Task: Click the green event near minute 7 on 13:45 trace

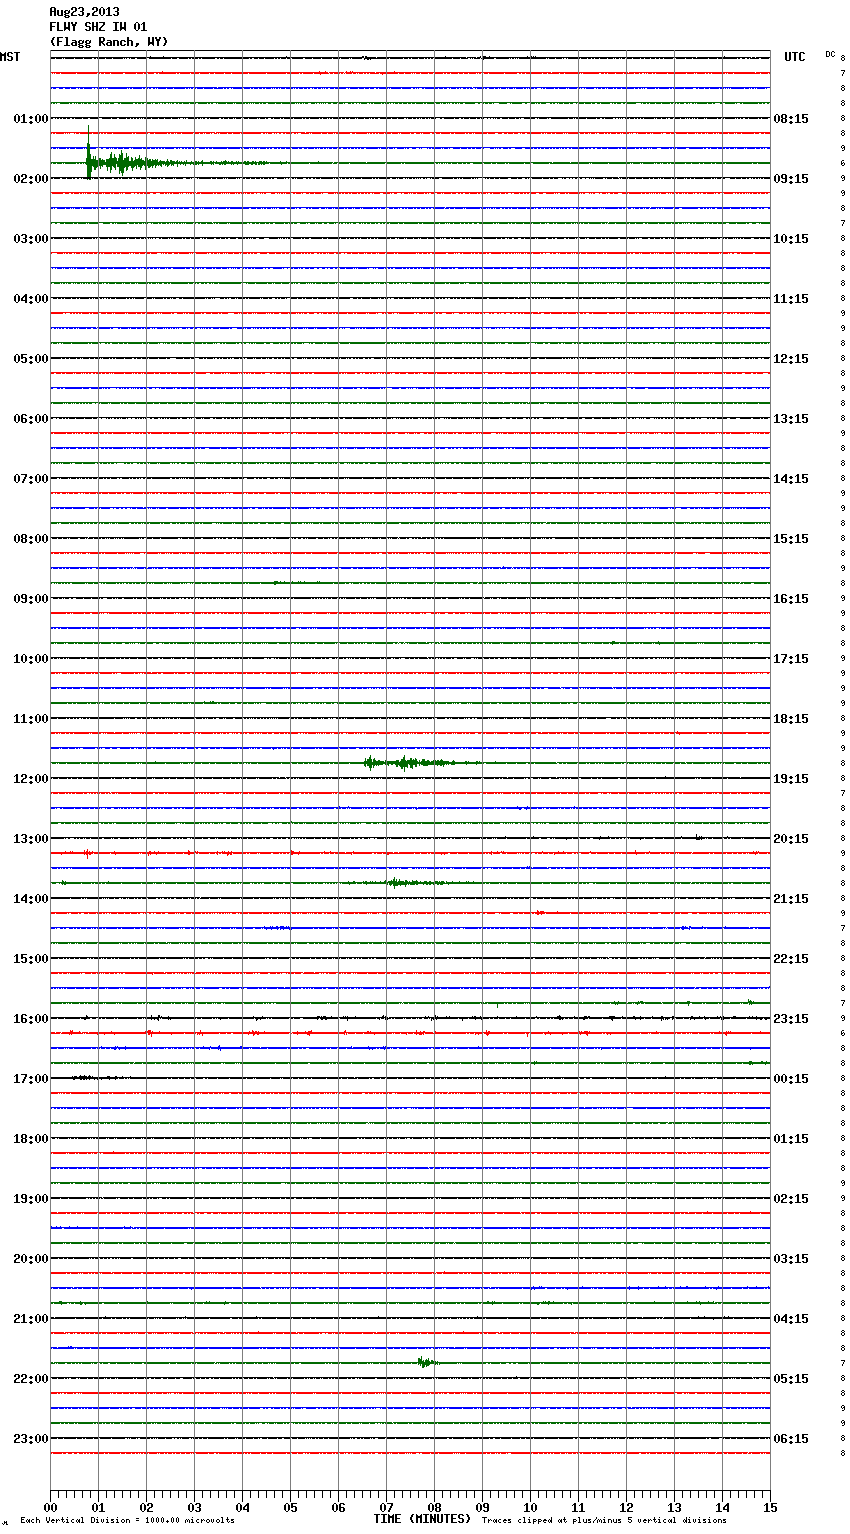Action: pos(412,882)
